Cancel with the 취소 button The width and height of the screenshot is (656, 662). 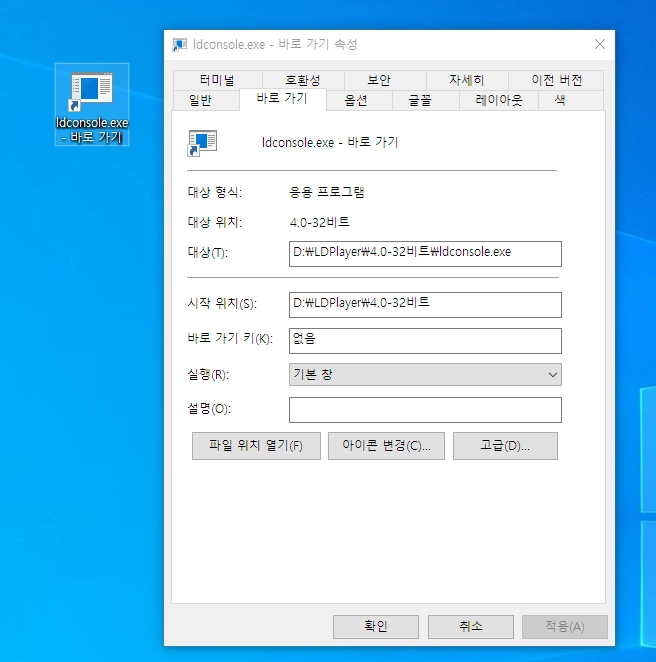tap(471, 627)
